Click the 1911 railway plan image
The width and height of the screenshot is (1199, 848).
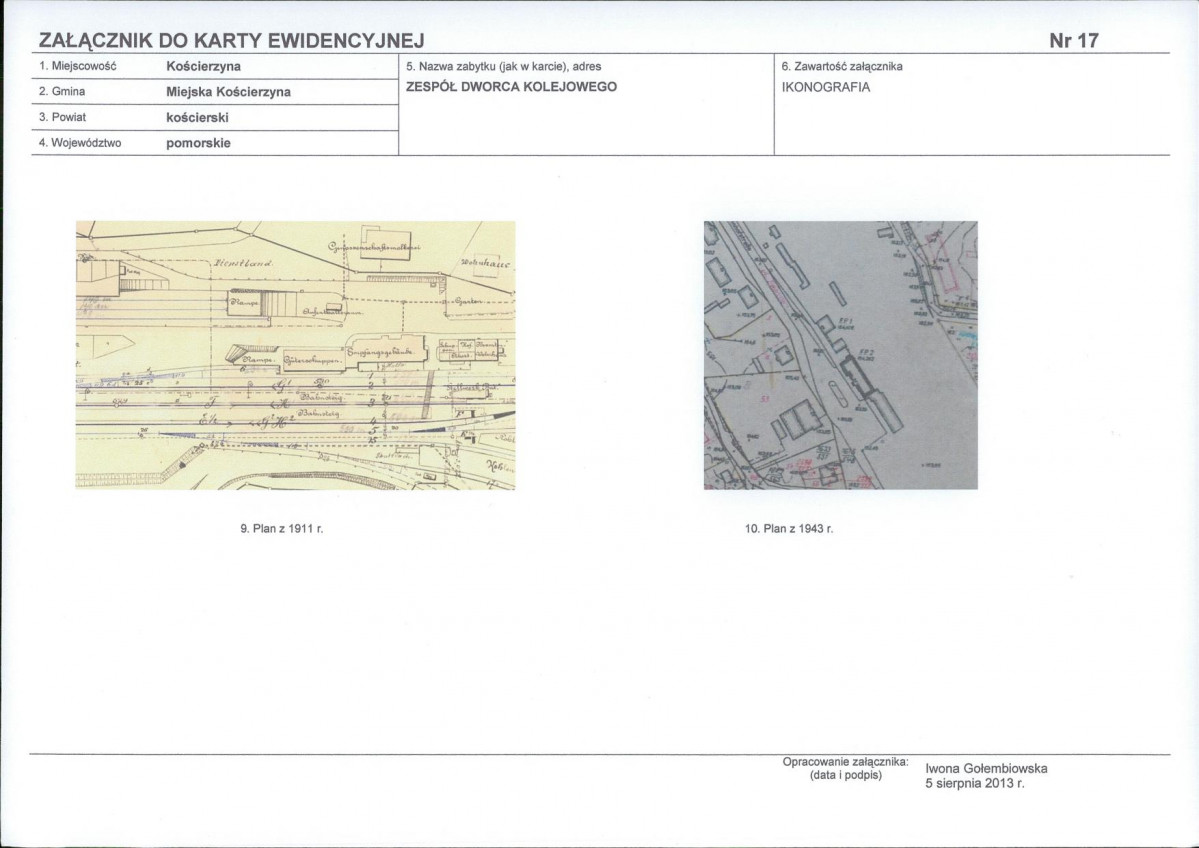(295, 355)
